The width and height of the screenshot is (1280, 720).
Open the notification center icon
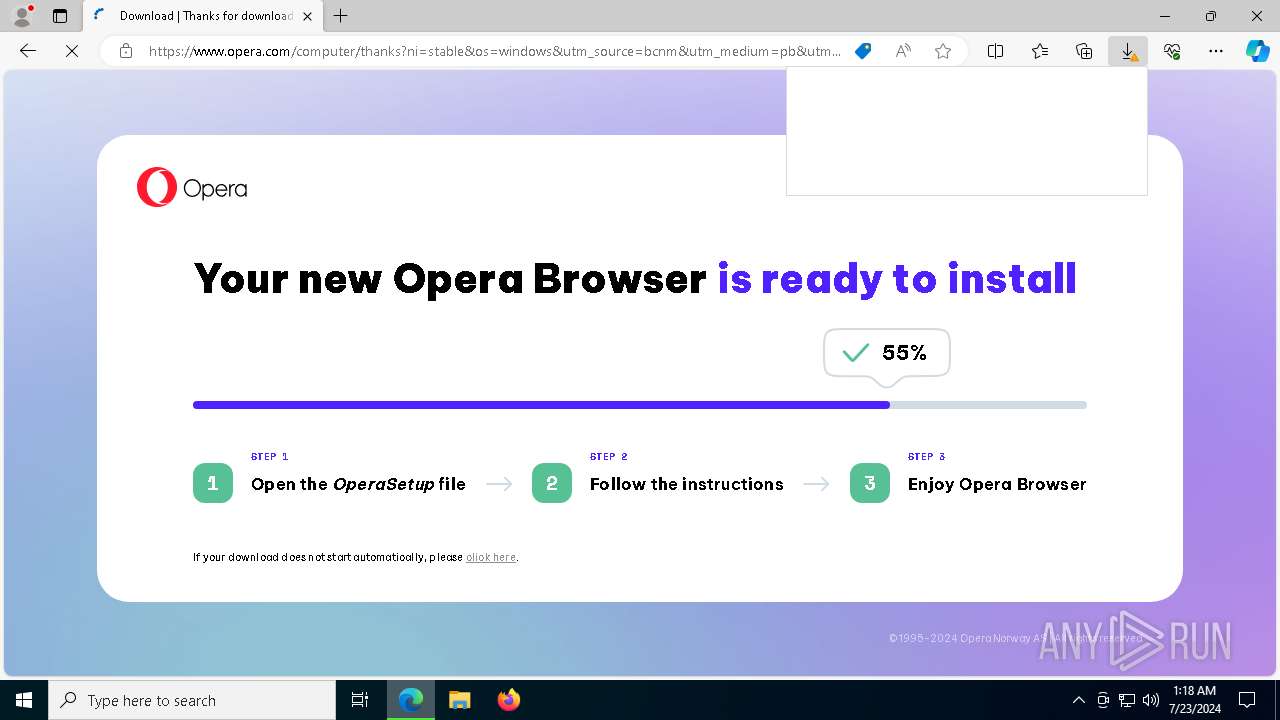pyautogui.click(x=1247, y=700)
